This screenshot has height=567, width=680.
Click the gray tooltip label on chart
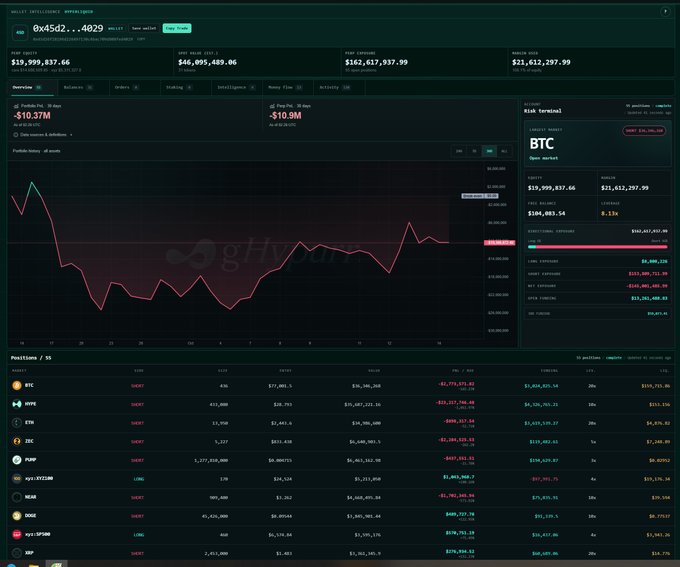[x=480, y=196]
